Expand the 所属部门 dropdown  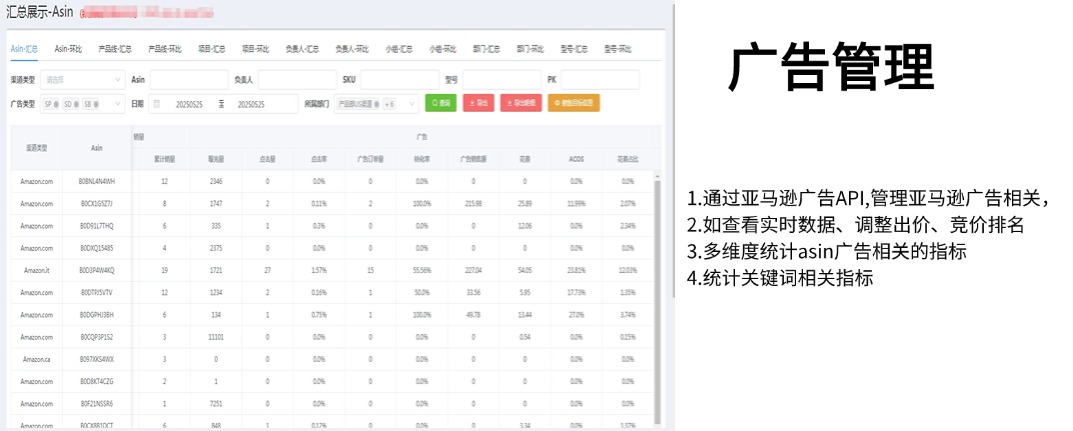pos(411,104)
